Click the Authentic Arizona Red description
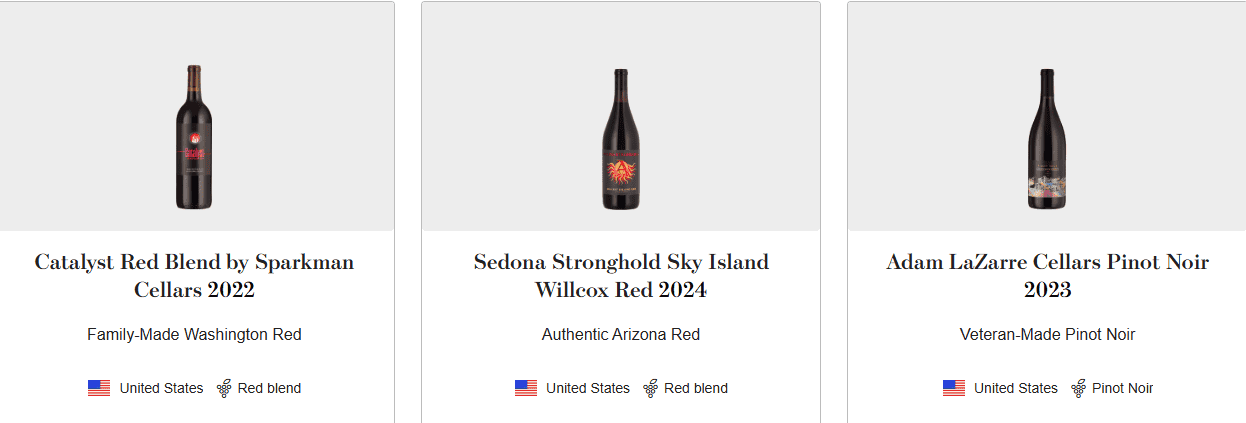The height and width of the screenshot is (423, 1246). (621, 335)
